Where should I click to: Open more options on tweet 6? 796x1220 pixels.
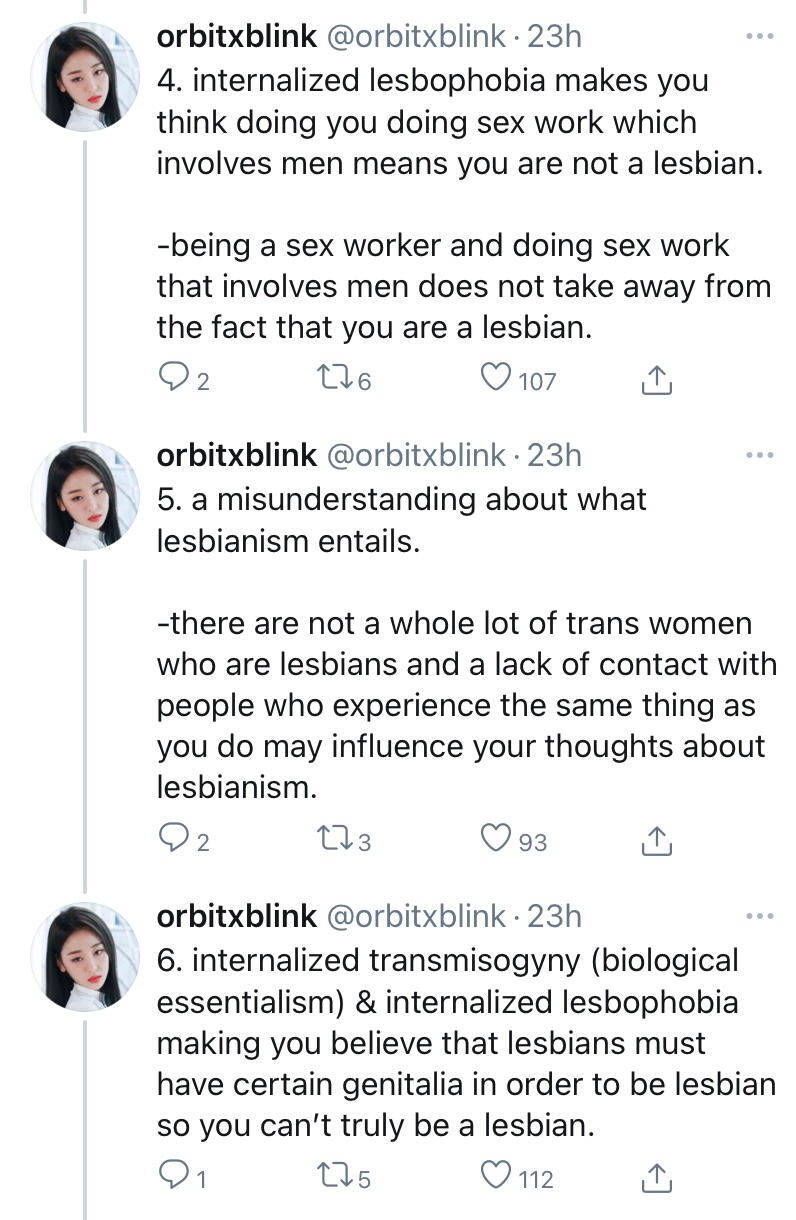point(760,916)
